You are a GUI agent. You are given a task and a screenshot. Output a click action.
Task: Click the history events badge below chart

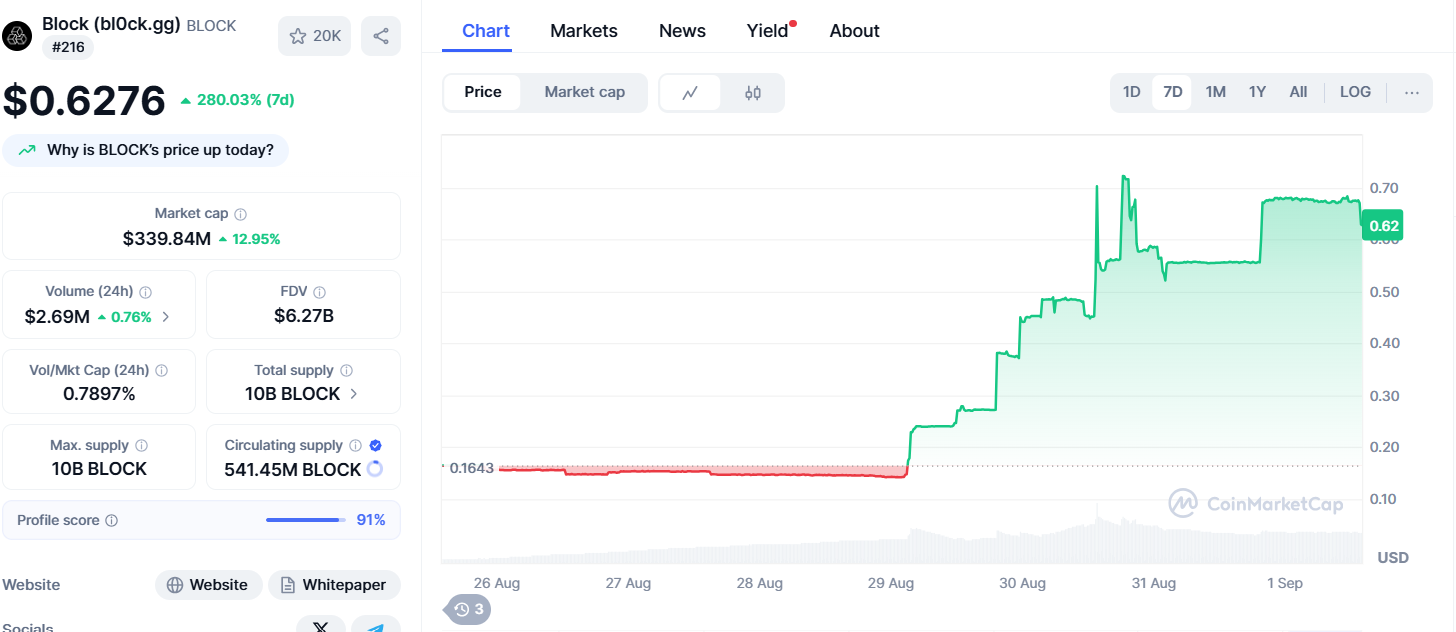468,609
